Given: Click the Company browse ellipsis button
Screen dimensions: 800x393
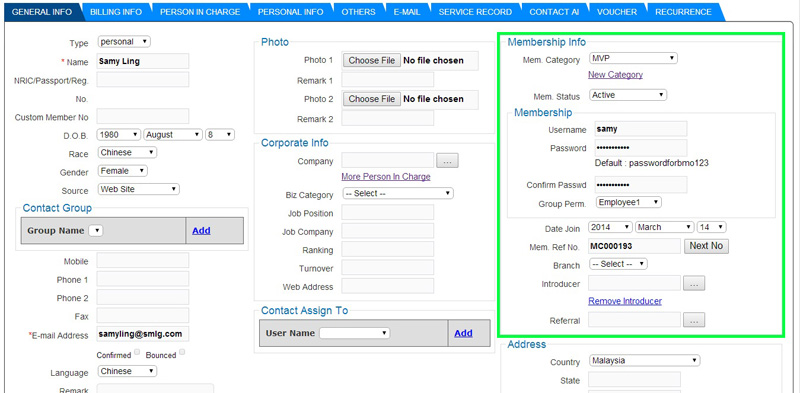Looking at the screenshot, I should (x=447, y=161).
